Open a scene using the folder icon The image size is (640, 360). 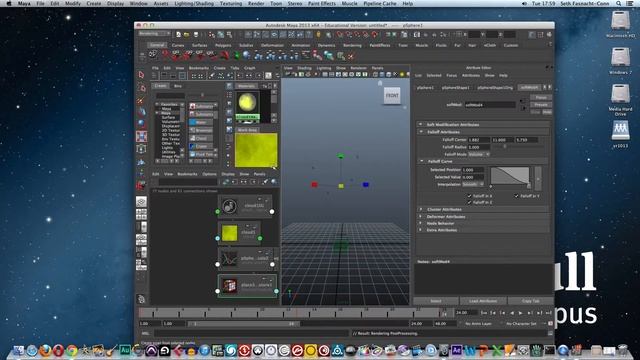coord(187,35)
